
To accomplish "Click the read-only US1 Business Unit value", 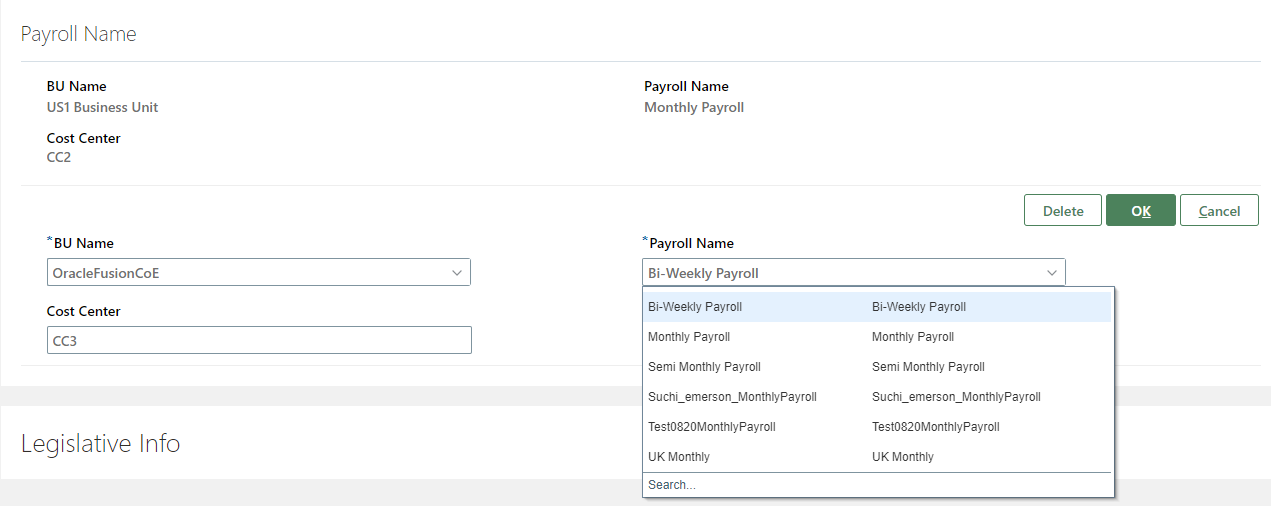I will click(102, 107).
